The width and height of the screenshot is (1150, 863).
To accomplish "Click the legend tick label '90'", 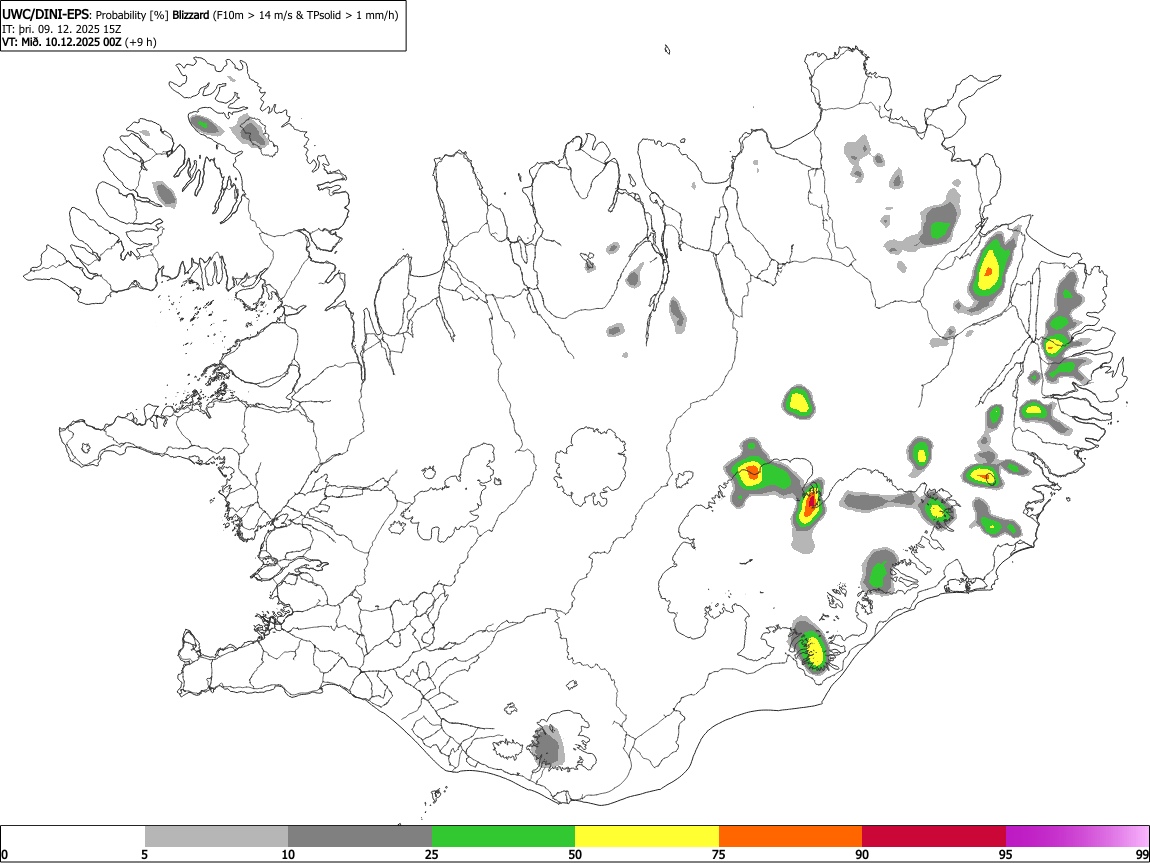I will coord(862,854).
